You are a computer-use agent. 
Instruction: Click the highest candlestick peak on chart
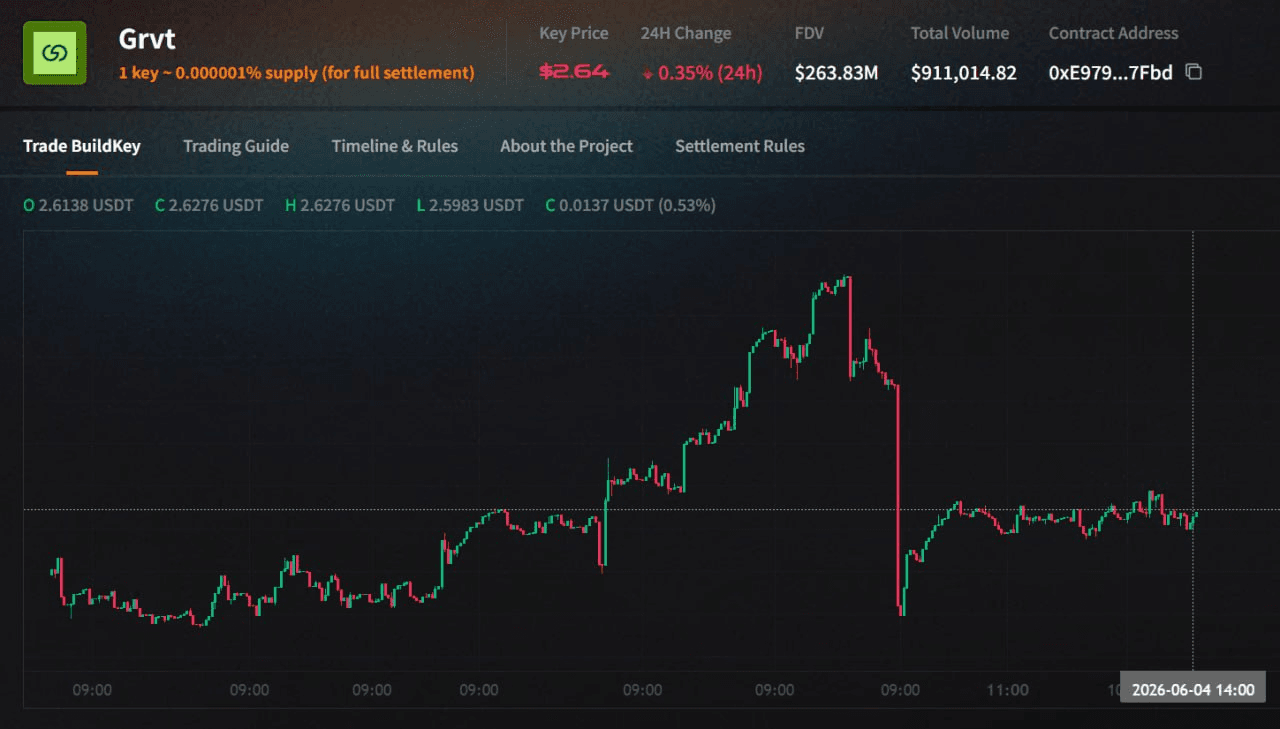click(848, 277)
